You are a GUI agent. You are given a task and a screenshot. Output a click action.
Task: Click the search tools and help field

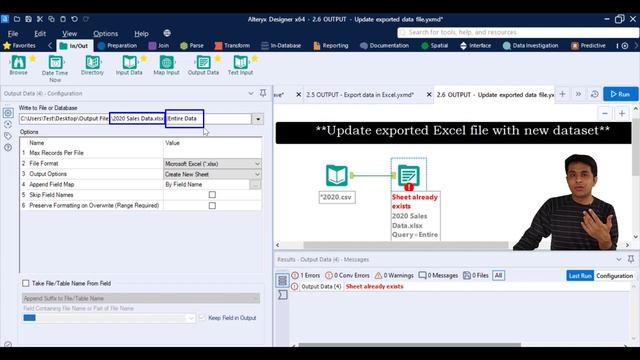tap(518, 32)
